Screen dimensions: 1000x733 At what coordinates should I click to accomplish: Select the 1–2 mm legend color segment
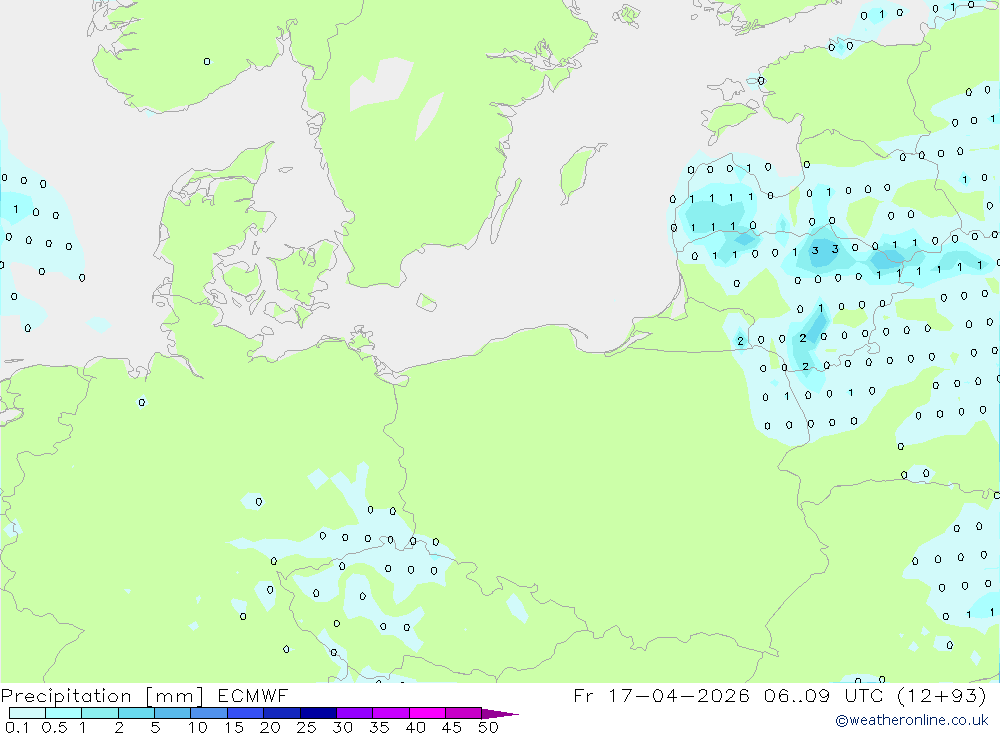click(x=100, y=713)
